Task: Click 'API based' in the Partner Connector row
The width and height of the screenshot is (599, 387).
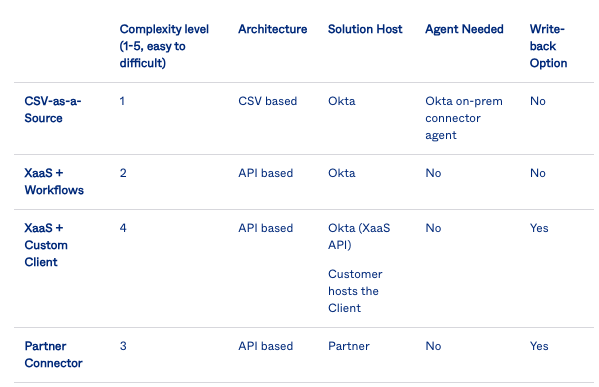Action: pyautogui.click(x=266, y=346)
